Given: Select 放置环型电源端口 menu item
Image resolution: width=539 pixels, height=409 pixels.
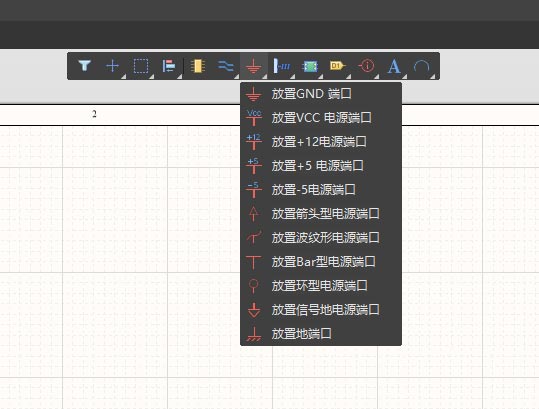Looking at the screenshot, I should 321,286.
